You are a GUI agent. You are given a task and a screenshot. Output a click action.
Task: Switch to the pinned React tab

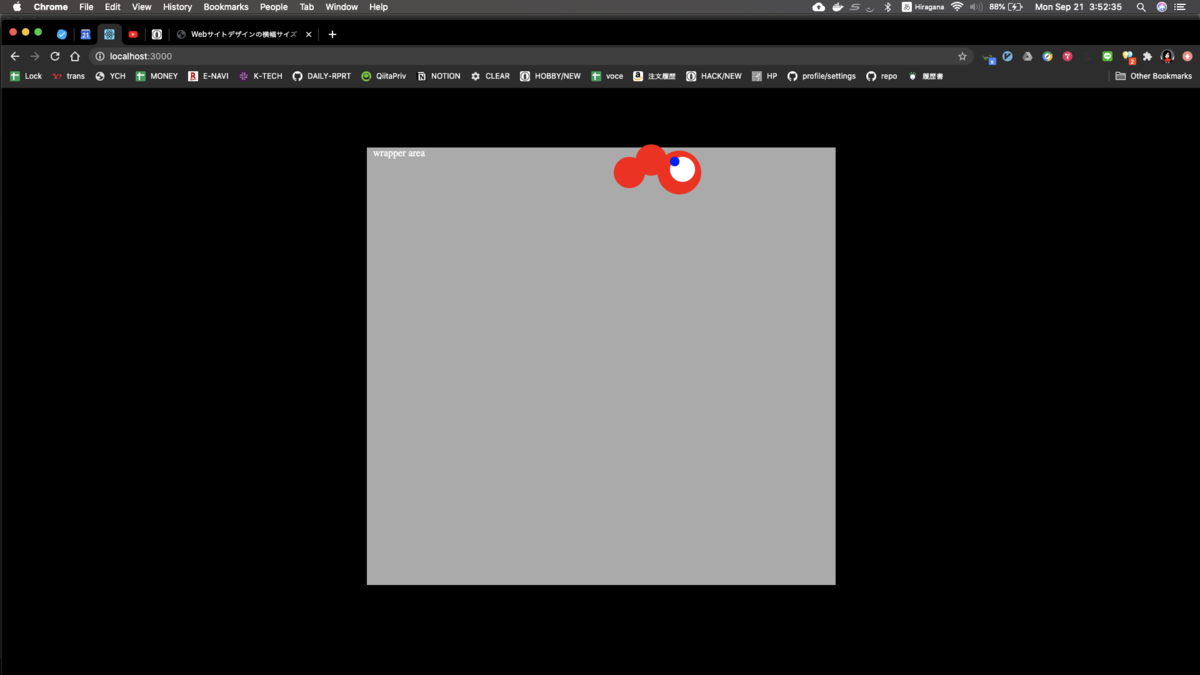(110, 34)
